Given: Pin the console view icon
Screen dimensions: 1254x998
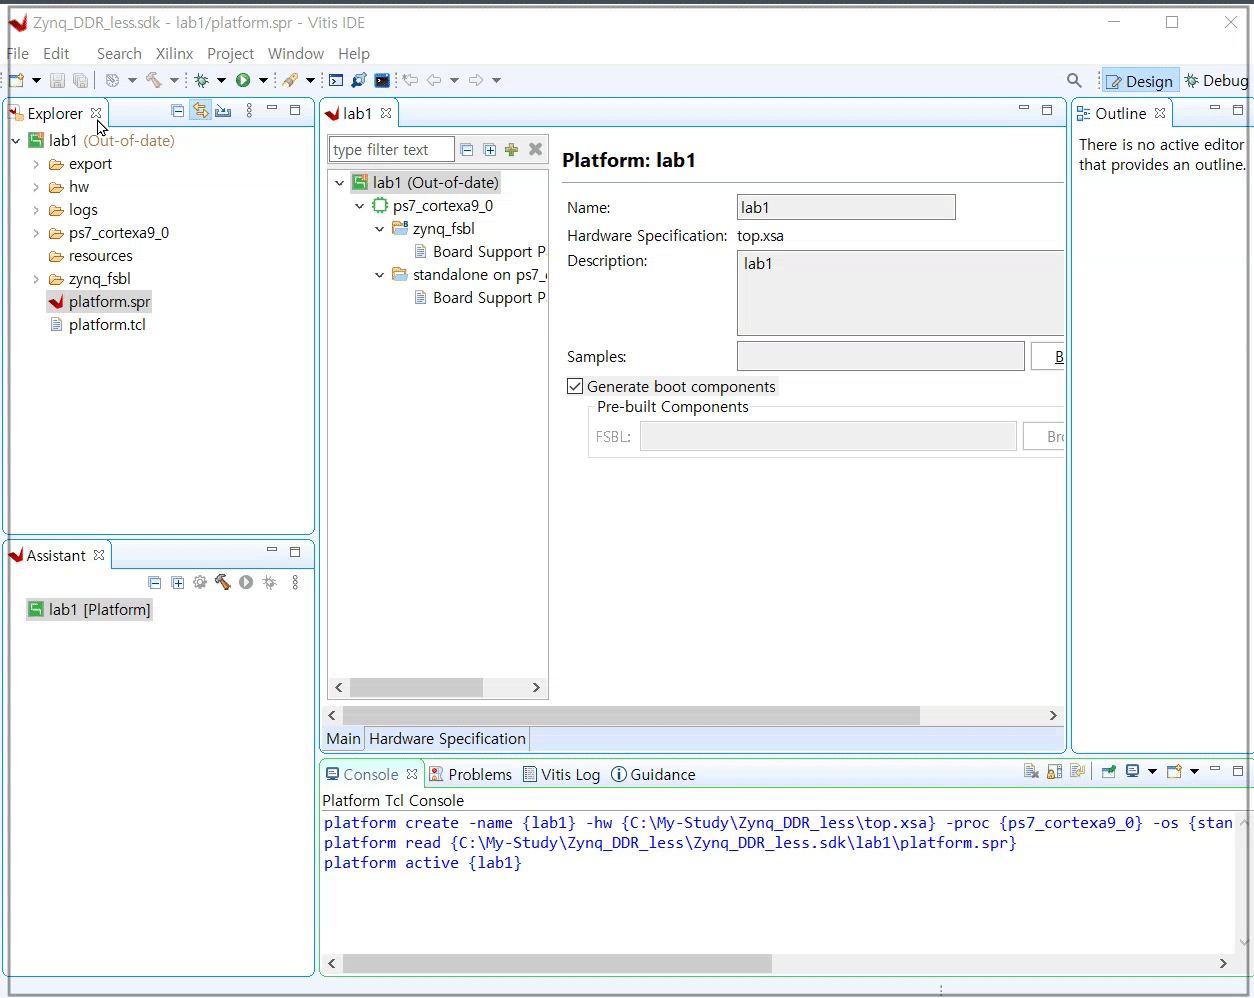Looking at the screenshot, I should tap(1108, 771).
